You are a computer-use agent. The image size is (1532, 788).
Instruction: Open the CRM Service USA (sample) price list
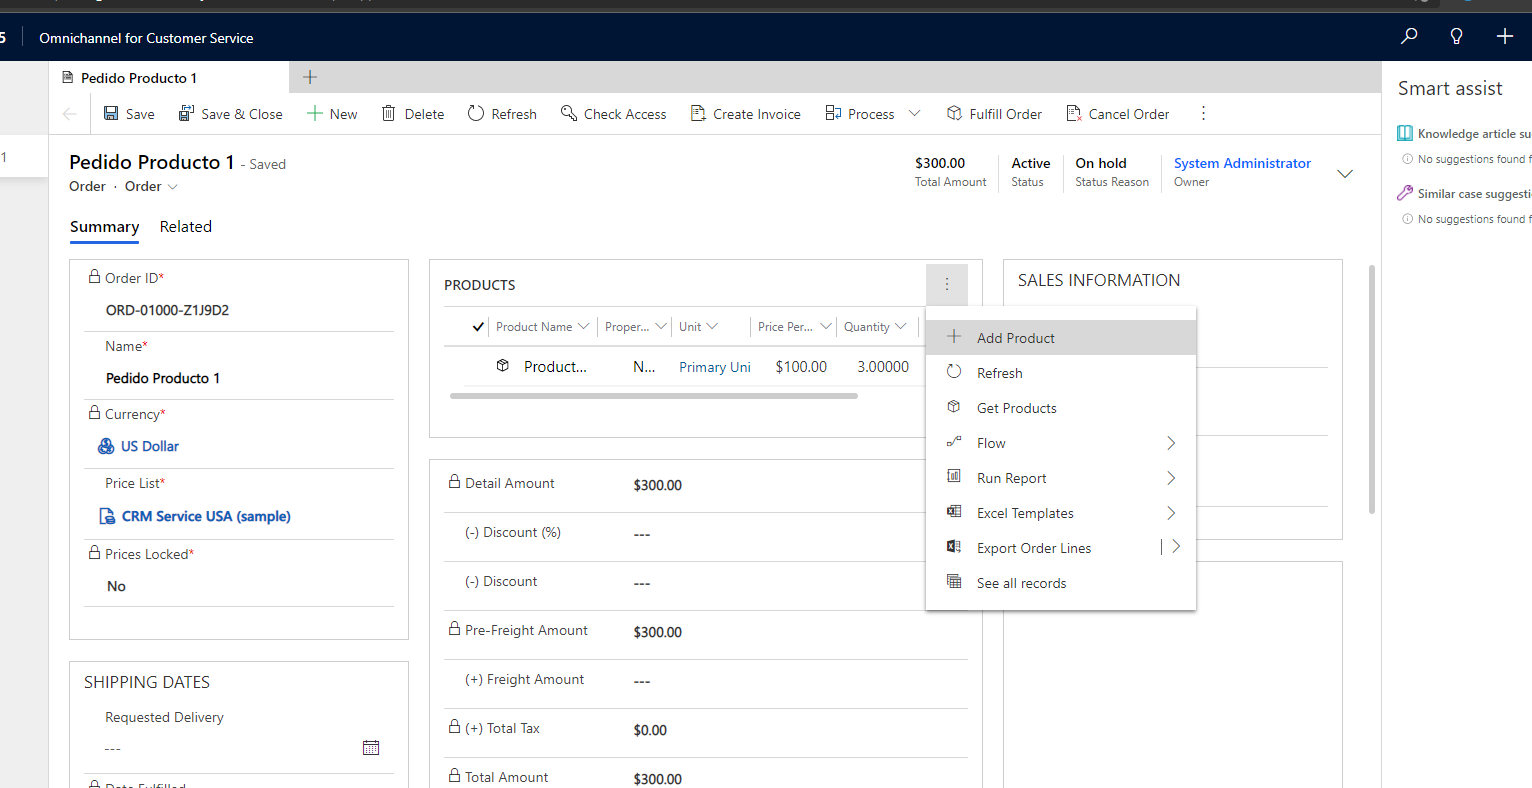coord(206,516)
